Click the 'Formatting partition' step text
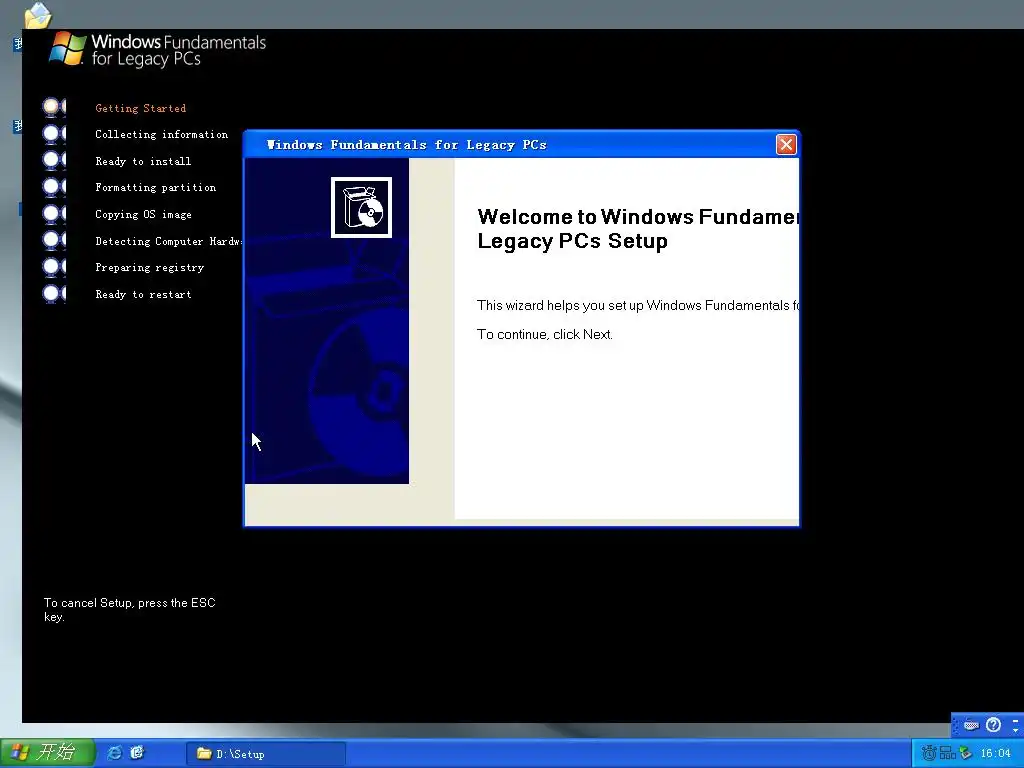The height and width of the screenshot is (768, 1024). pos(155,187)
